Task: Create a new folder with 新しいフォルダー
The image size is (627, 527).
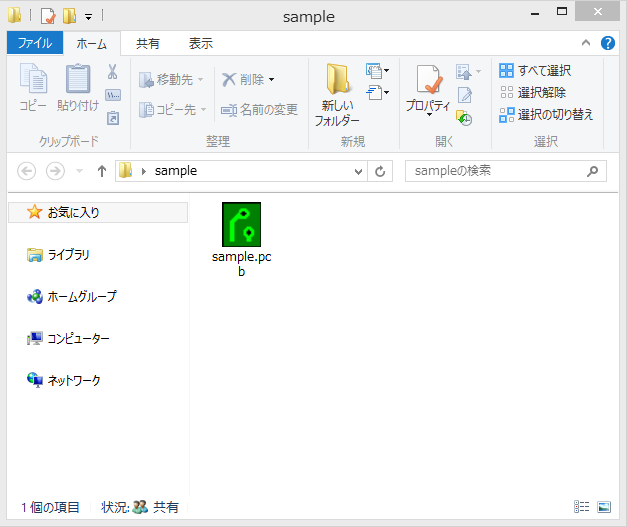Action: [x=337, y=95]
